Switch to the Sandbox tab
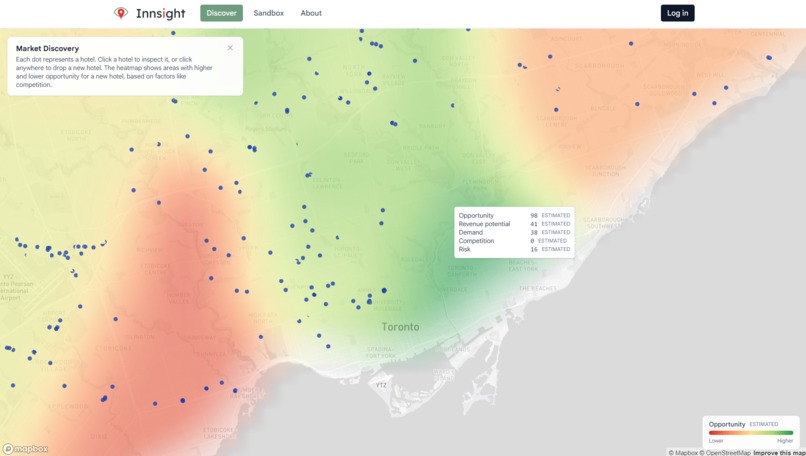Image resolution: width=806 pixels, height=456 pixels. pos(268,13)
